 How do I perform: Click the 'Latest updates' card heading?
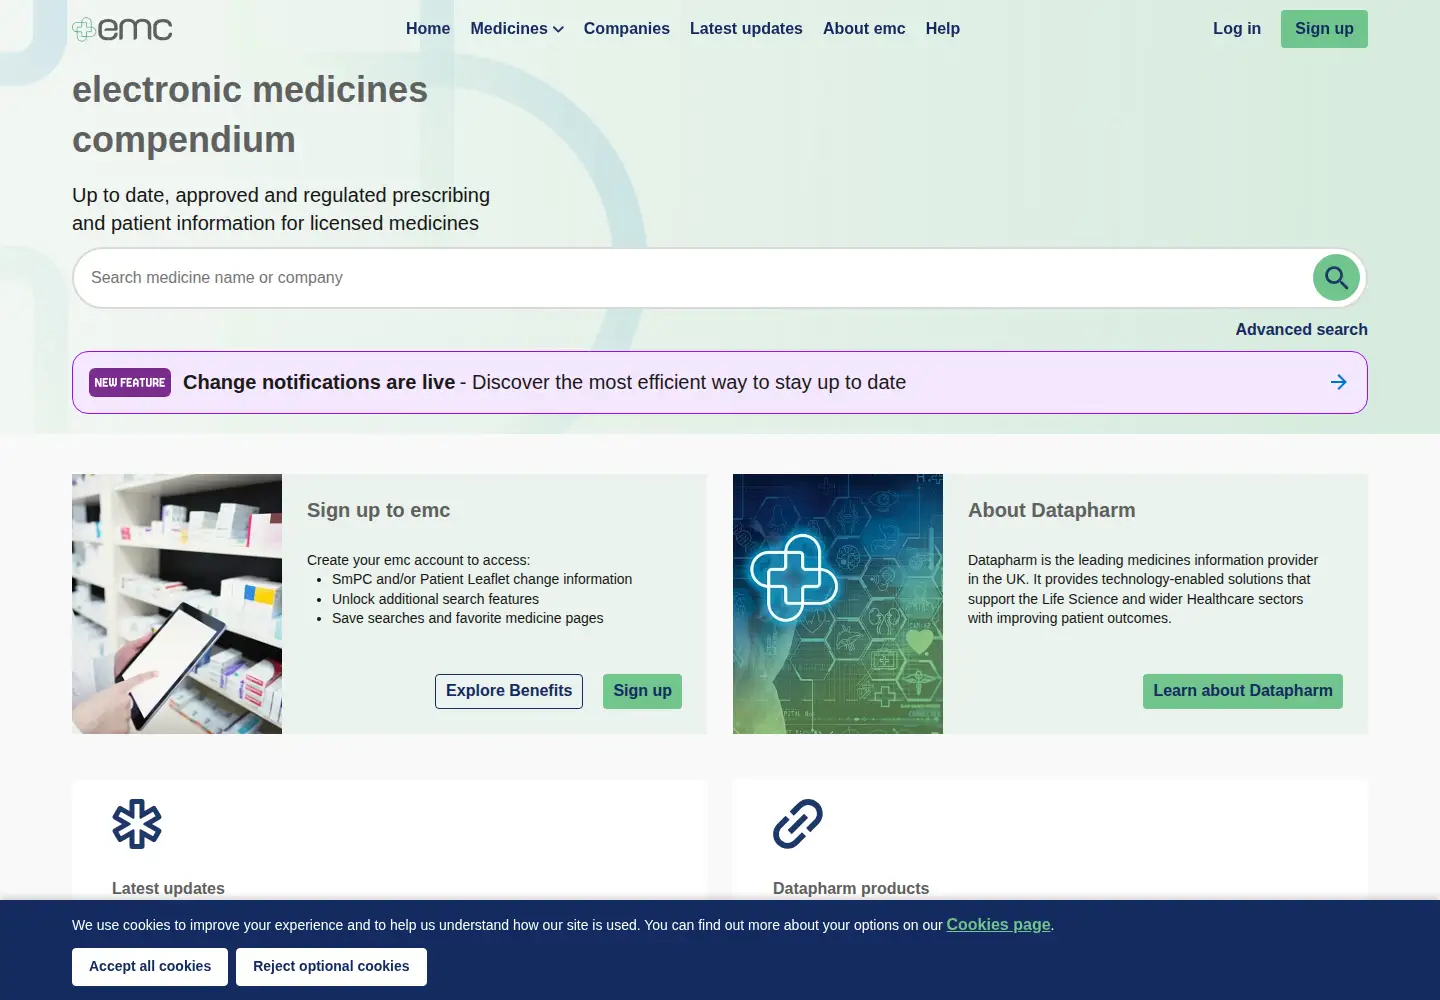[x=168, y=888]
